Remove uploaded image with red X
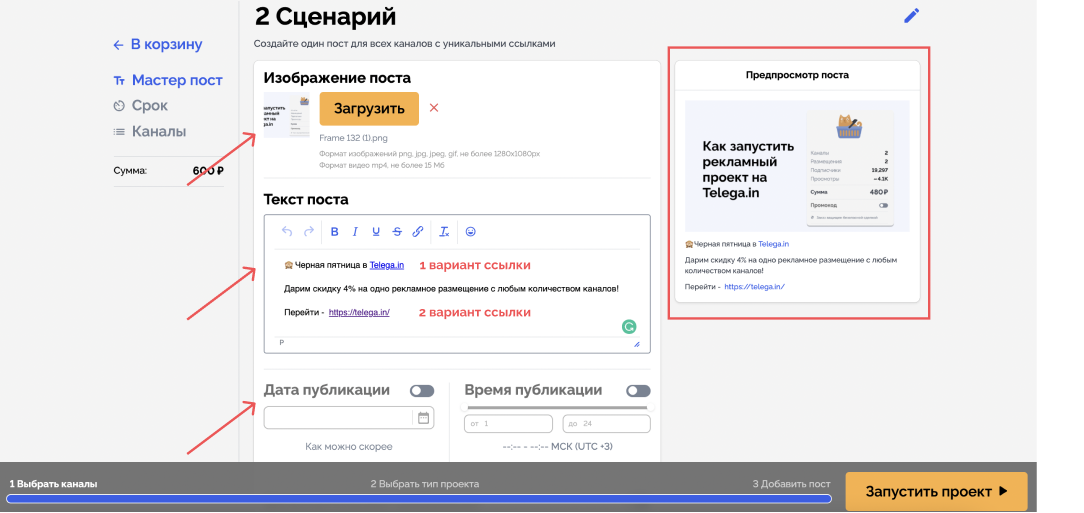Image resolution: width=1084 pixels, height=513 pixels. [x=434, y=108]
